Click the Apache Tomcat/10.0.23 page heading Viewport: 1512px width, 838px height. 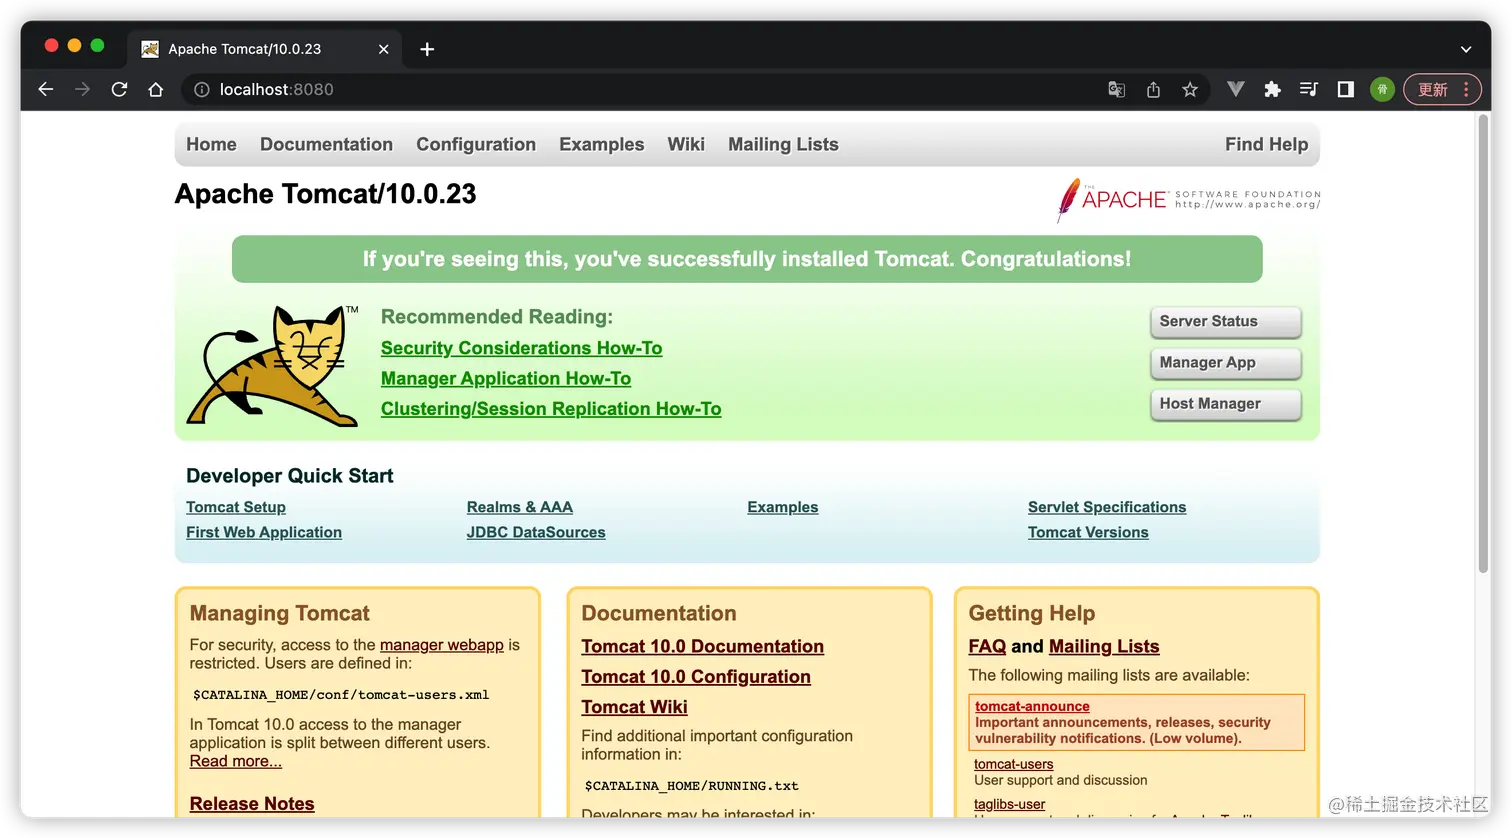326,194
